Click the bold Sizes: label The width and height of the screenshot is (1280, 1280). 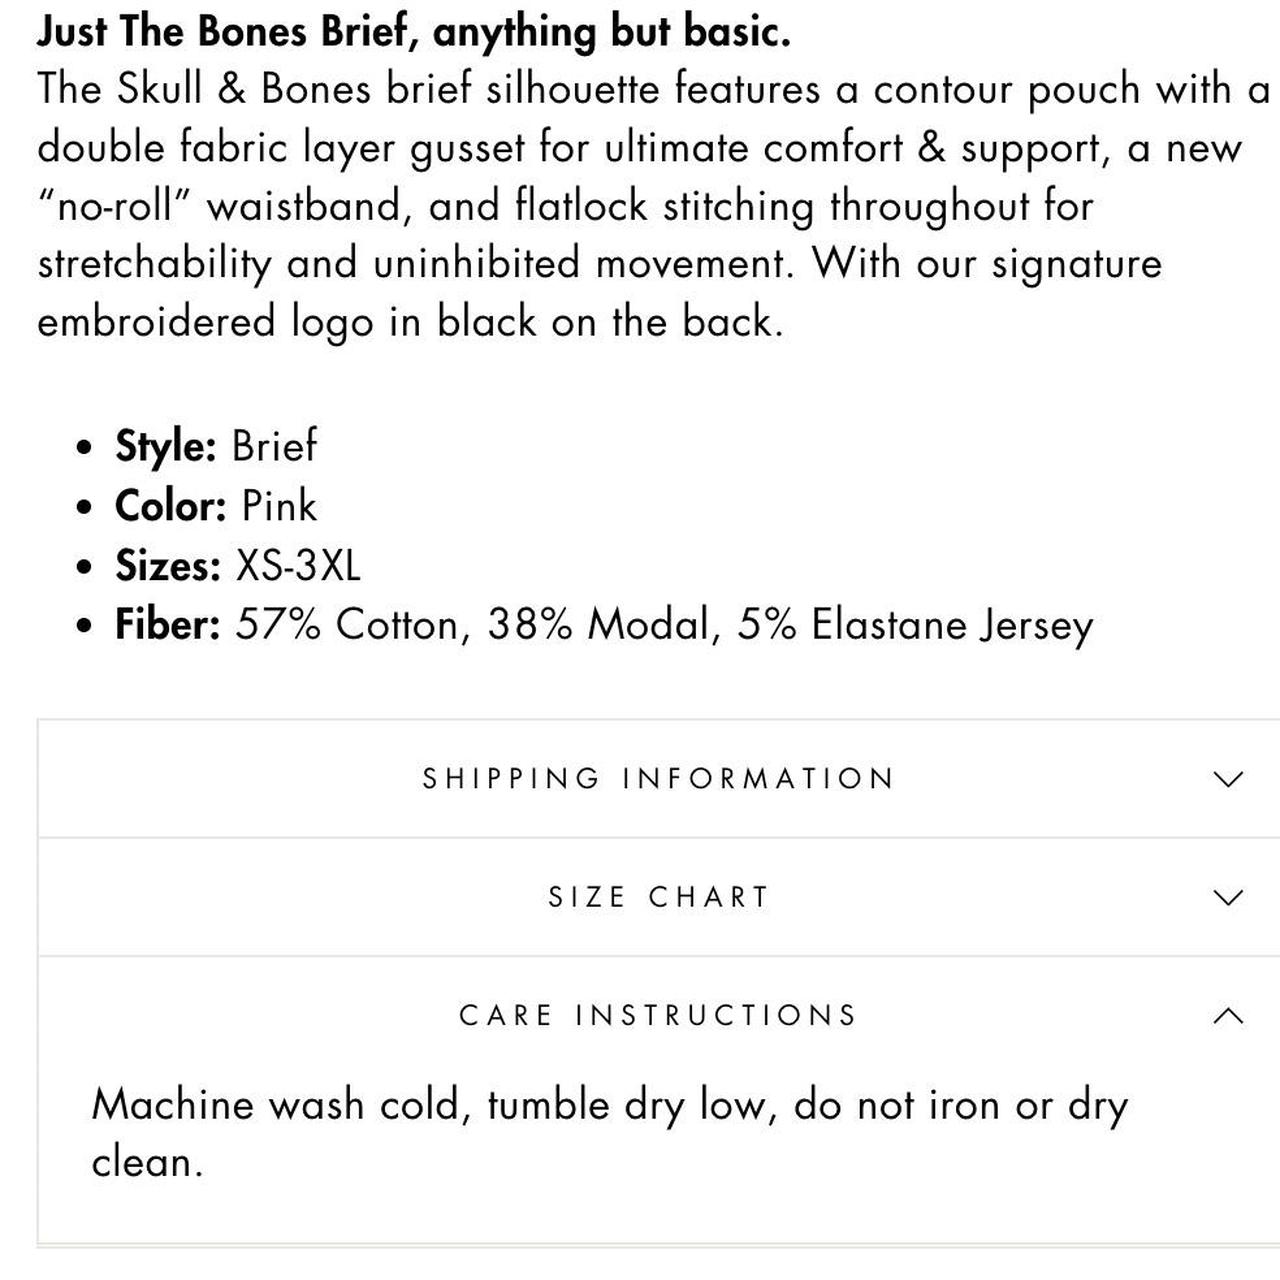[x=167, y=565]
